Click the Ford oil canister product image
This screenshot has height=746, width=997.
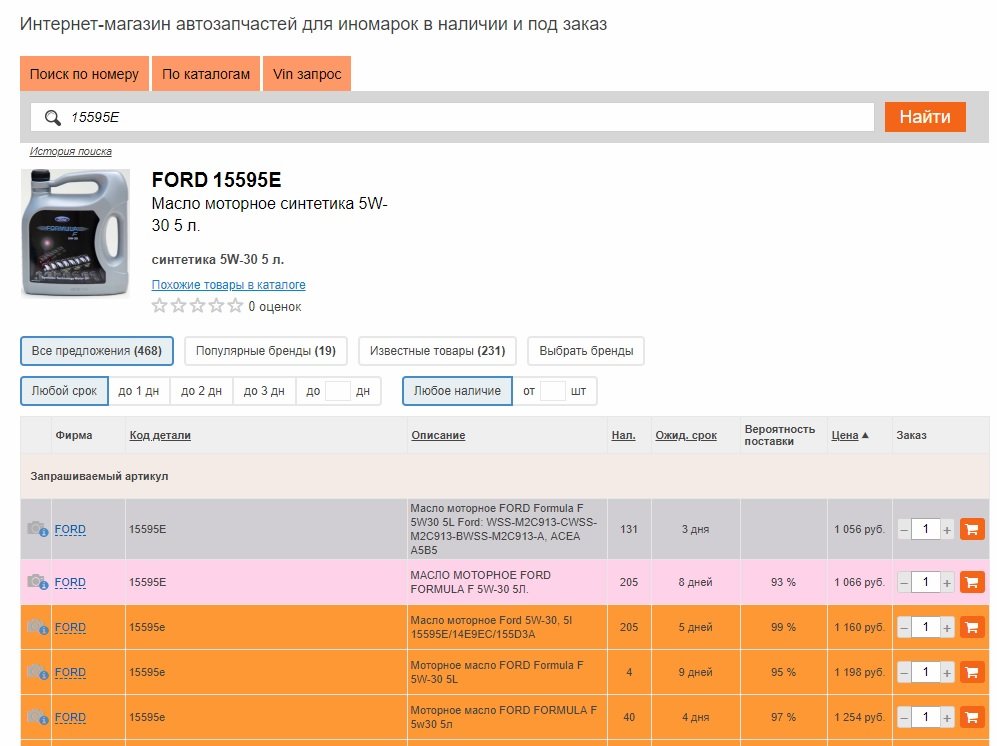(x=75, y=233)
